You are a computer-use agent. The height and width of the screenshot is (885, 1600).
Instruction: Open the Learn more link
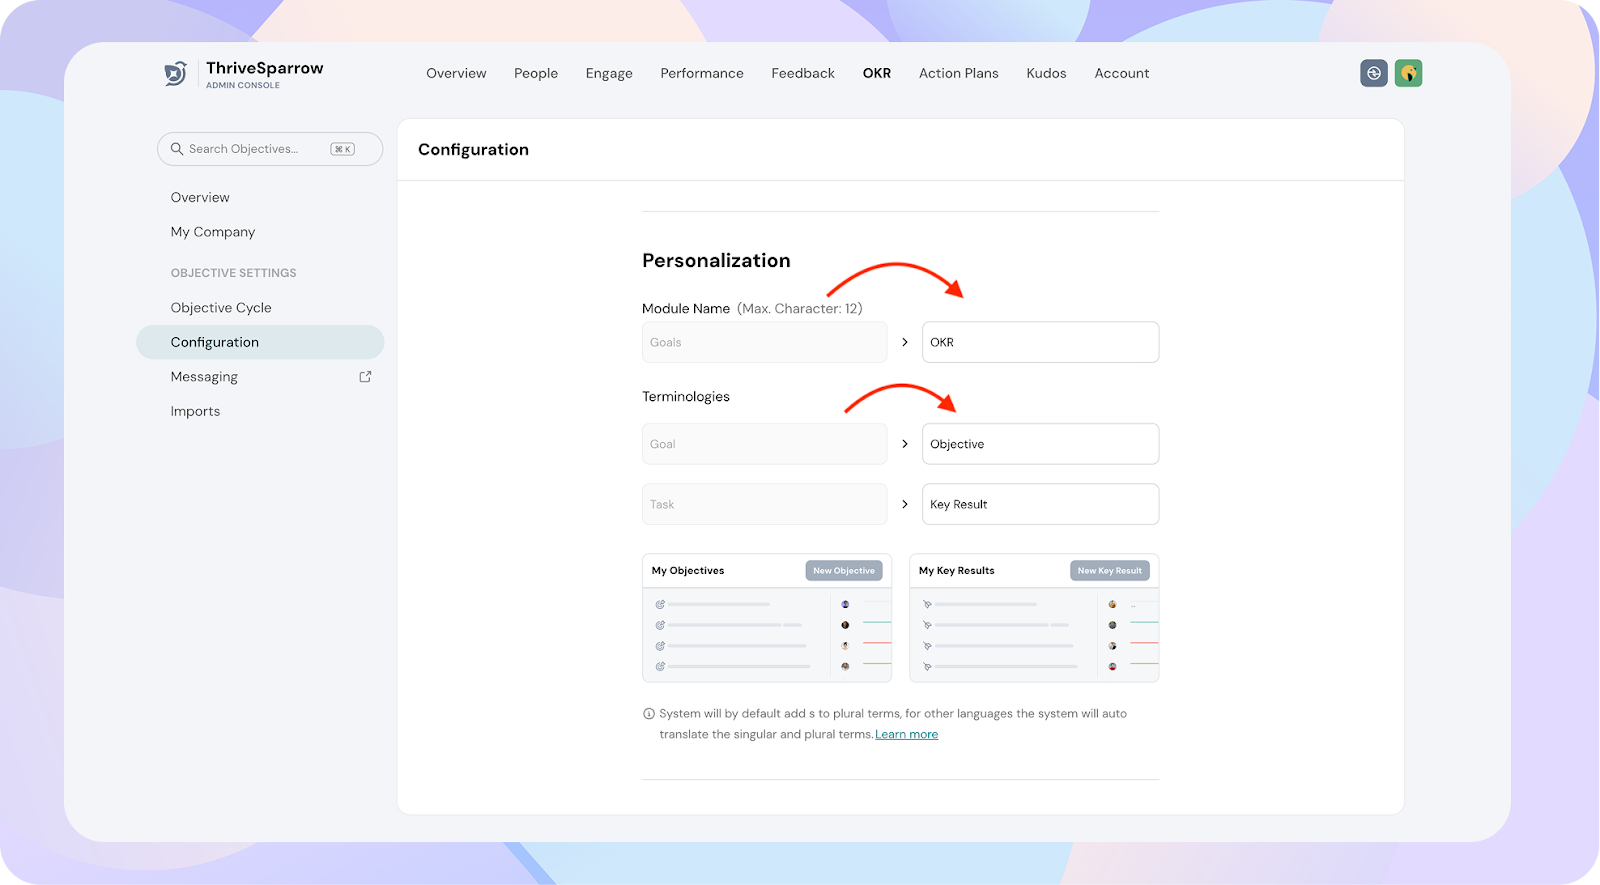906,734
